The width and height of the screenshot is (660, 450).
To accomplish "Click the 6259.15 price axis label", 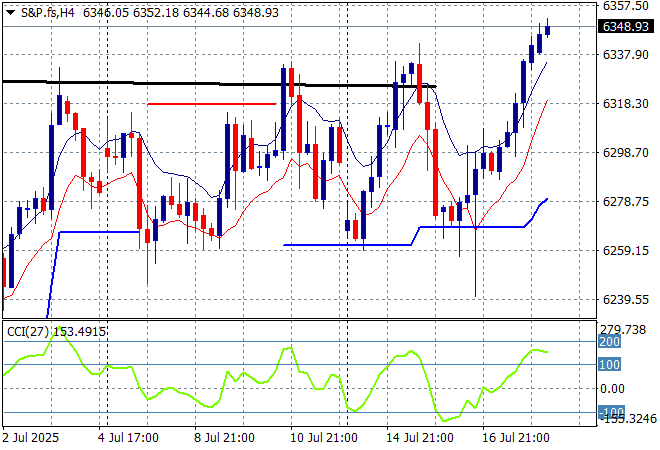I will pos(628,251).
